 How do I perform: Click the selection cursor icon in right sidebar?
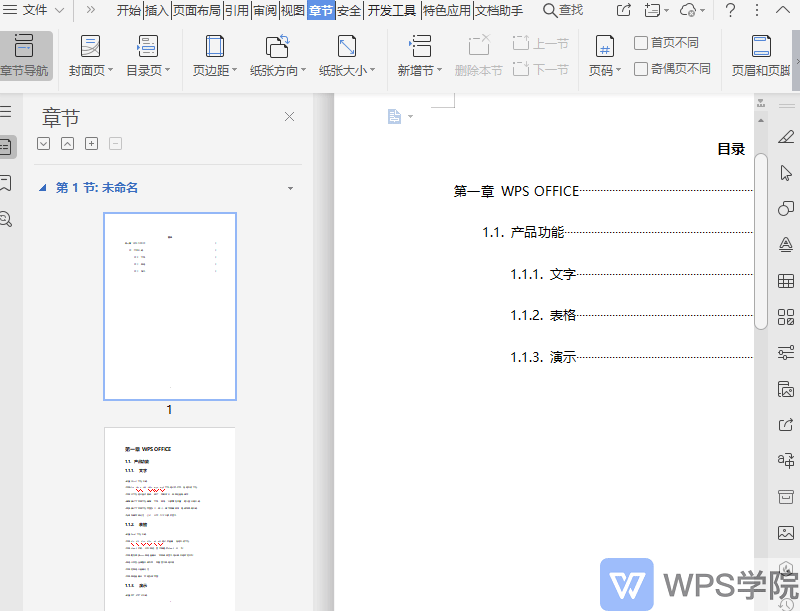tap(786, 173)
